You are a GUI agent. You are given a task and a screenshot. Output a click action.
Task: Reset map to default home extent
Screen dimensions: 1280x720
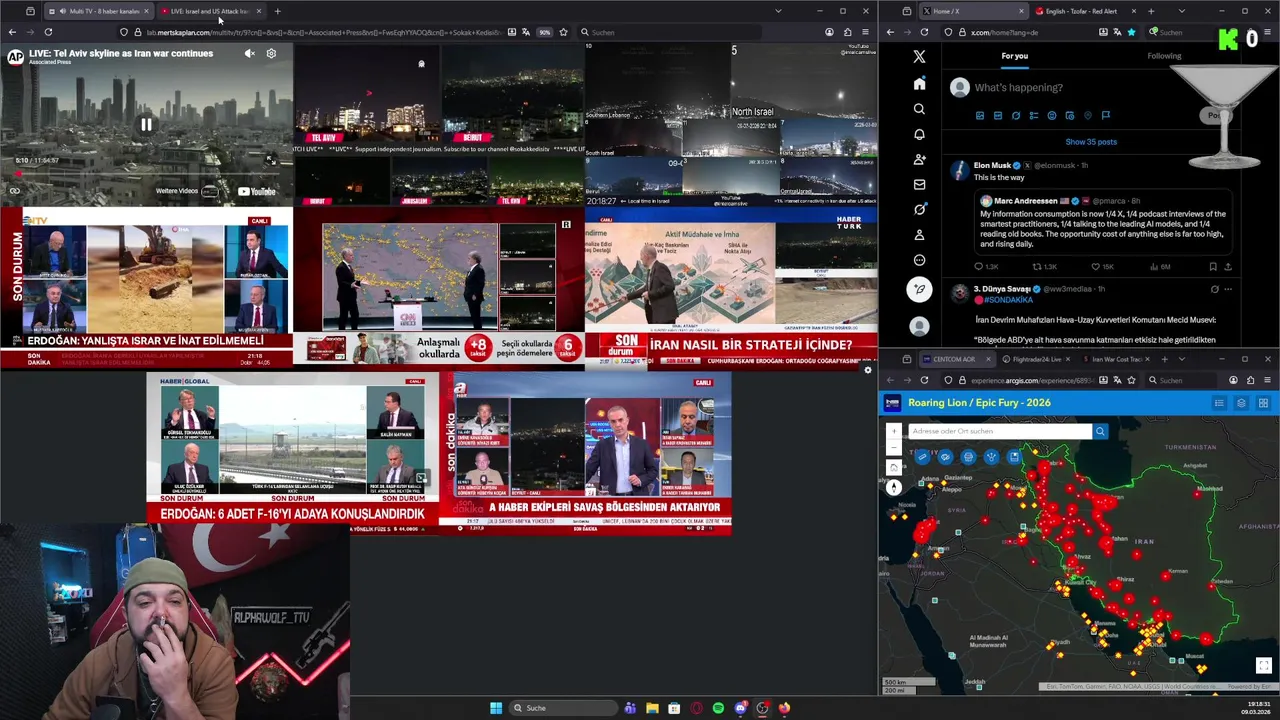tap(894, 468)
